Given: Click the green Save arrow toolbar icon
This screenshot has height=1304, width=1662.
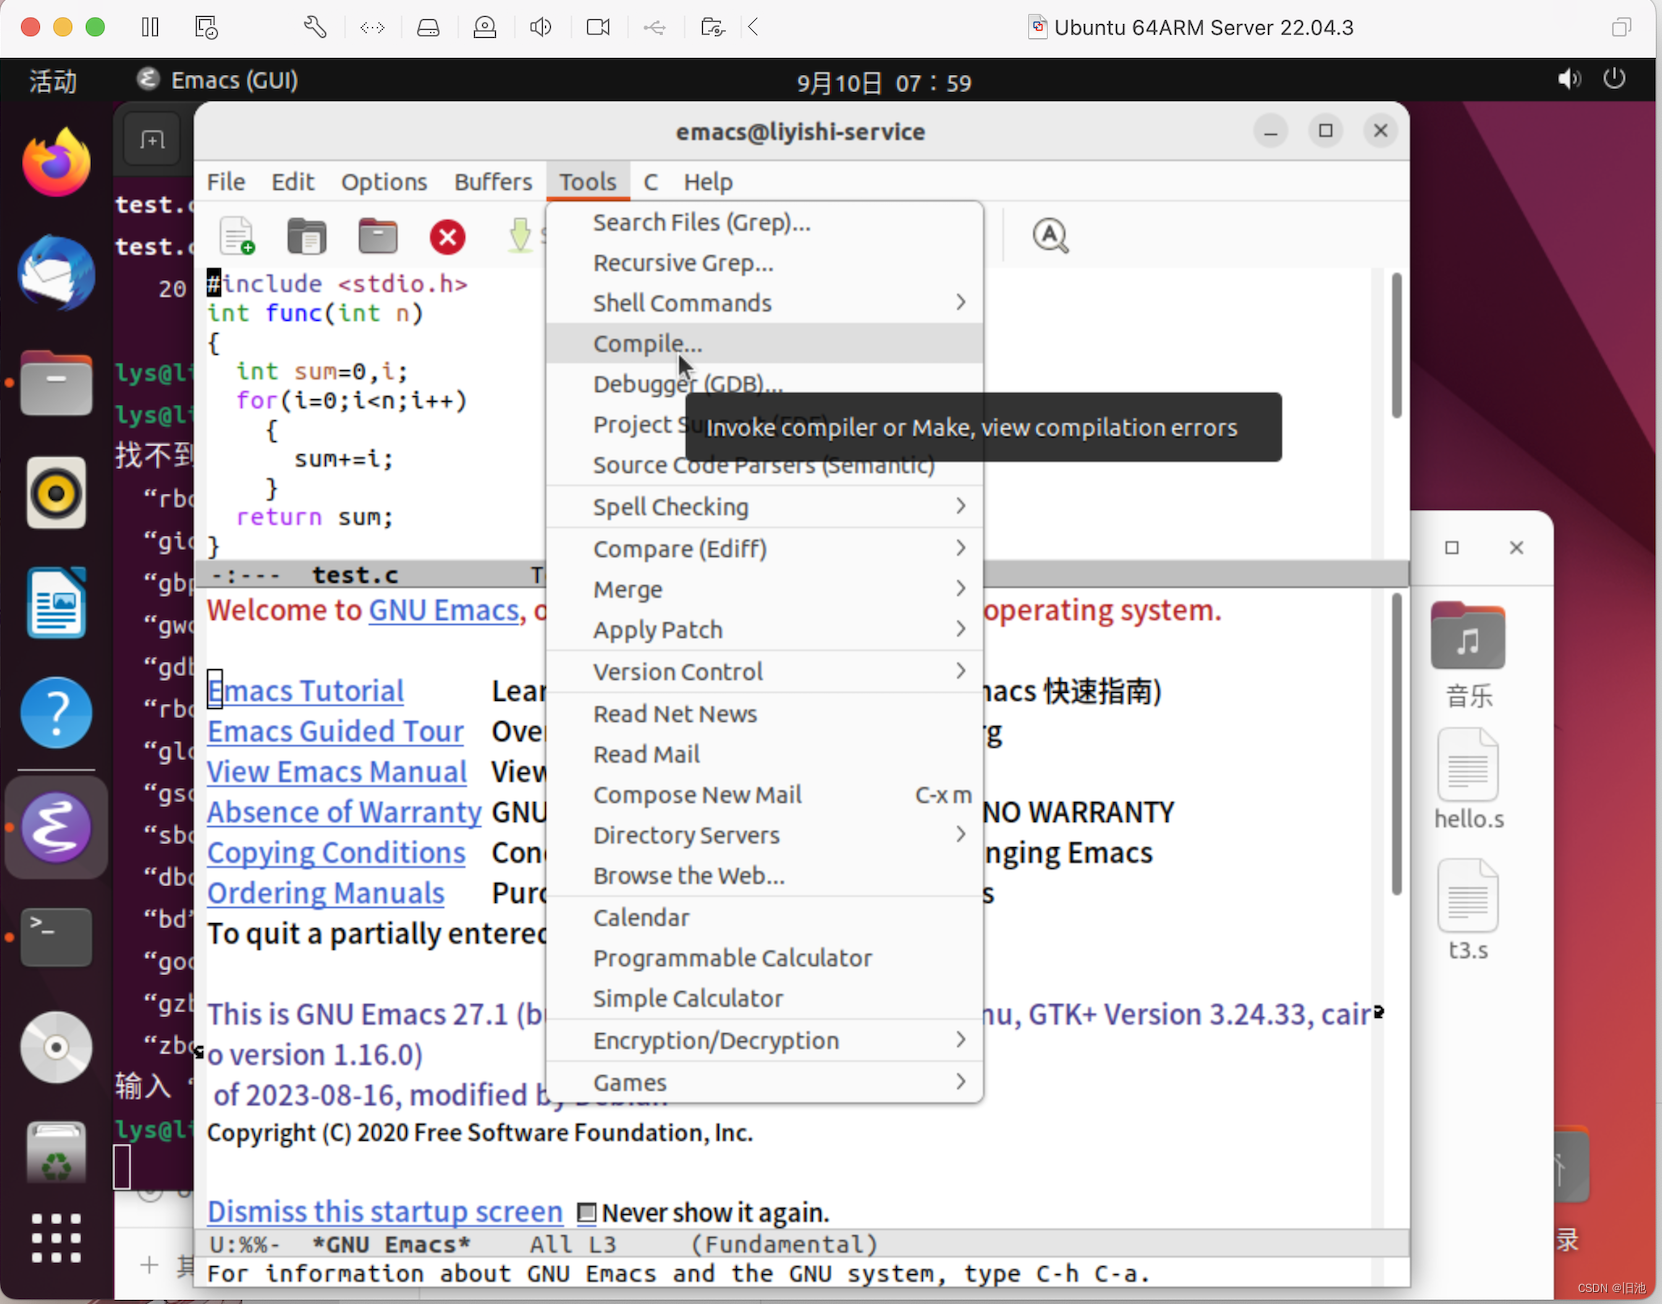Looking at the screenshot, I should 520,236.
